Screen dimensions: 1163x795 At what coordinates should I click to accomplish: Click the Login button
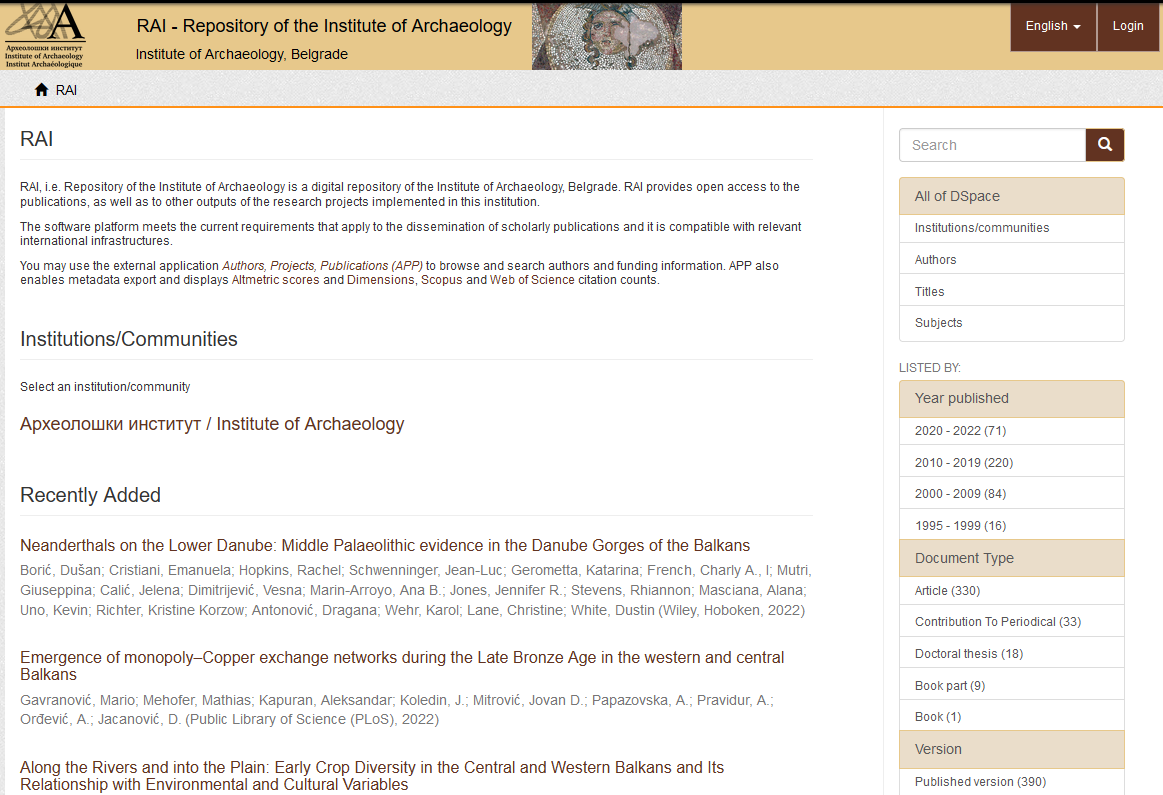coord(1127,26)
